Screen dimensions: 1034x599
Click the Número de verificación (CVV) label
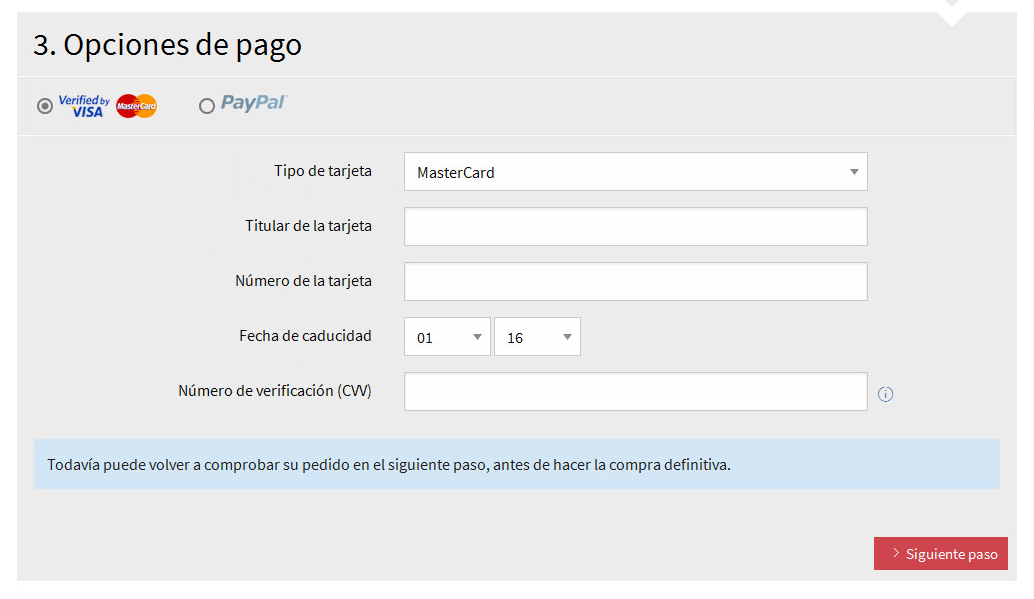point(274,391)
